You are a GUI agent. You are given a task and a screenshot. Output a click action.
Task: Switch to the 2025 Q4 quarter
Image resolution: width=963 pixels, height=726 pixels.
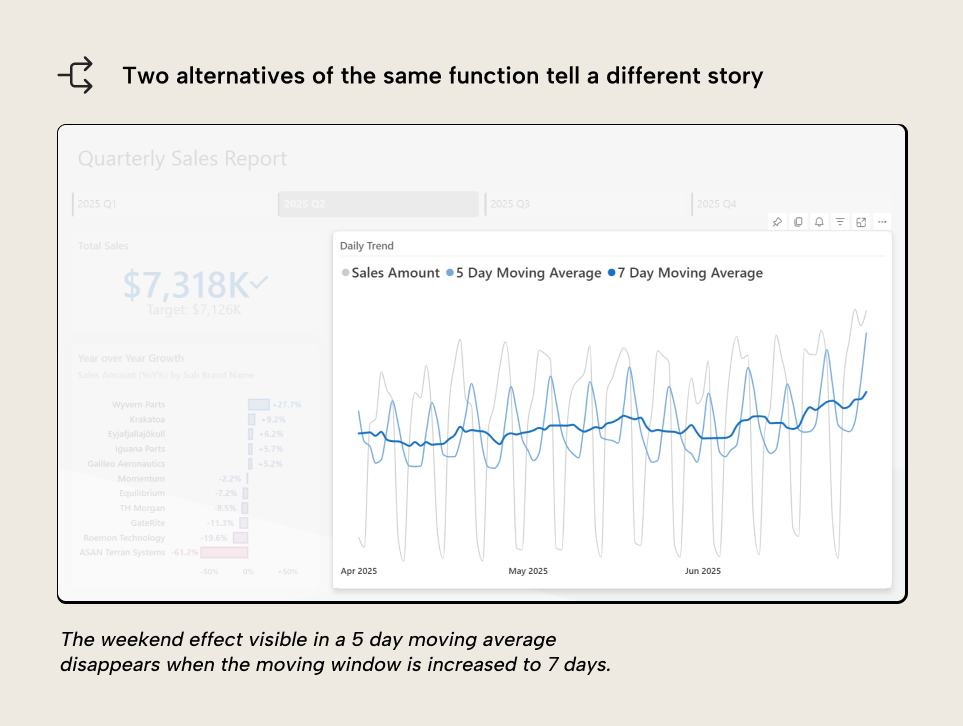(x=716, y=203)
